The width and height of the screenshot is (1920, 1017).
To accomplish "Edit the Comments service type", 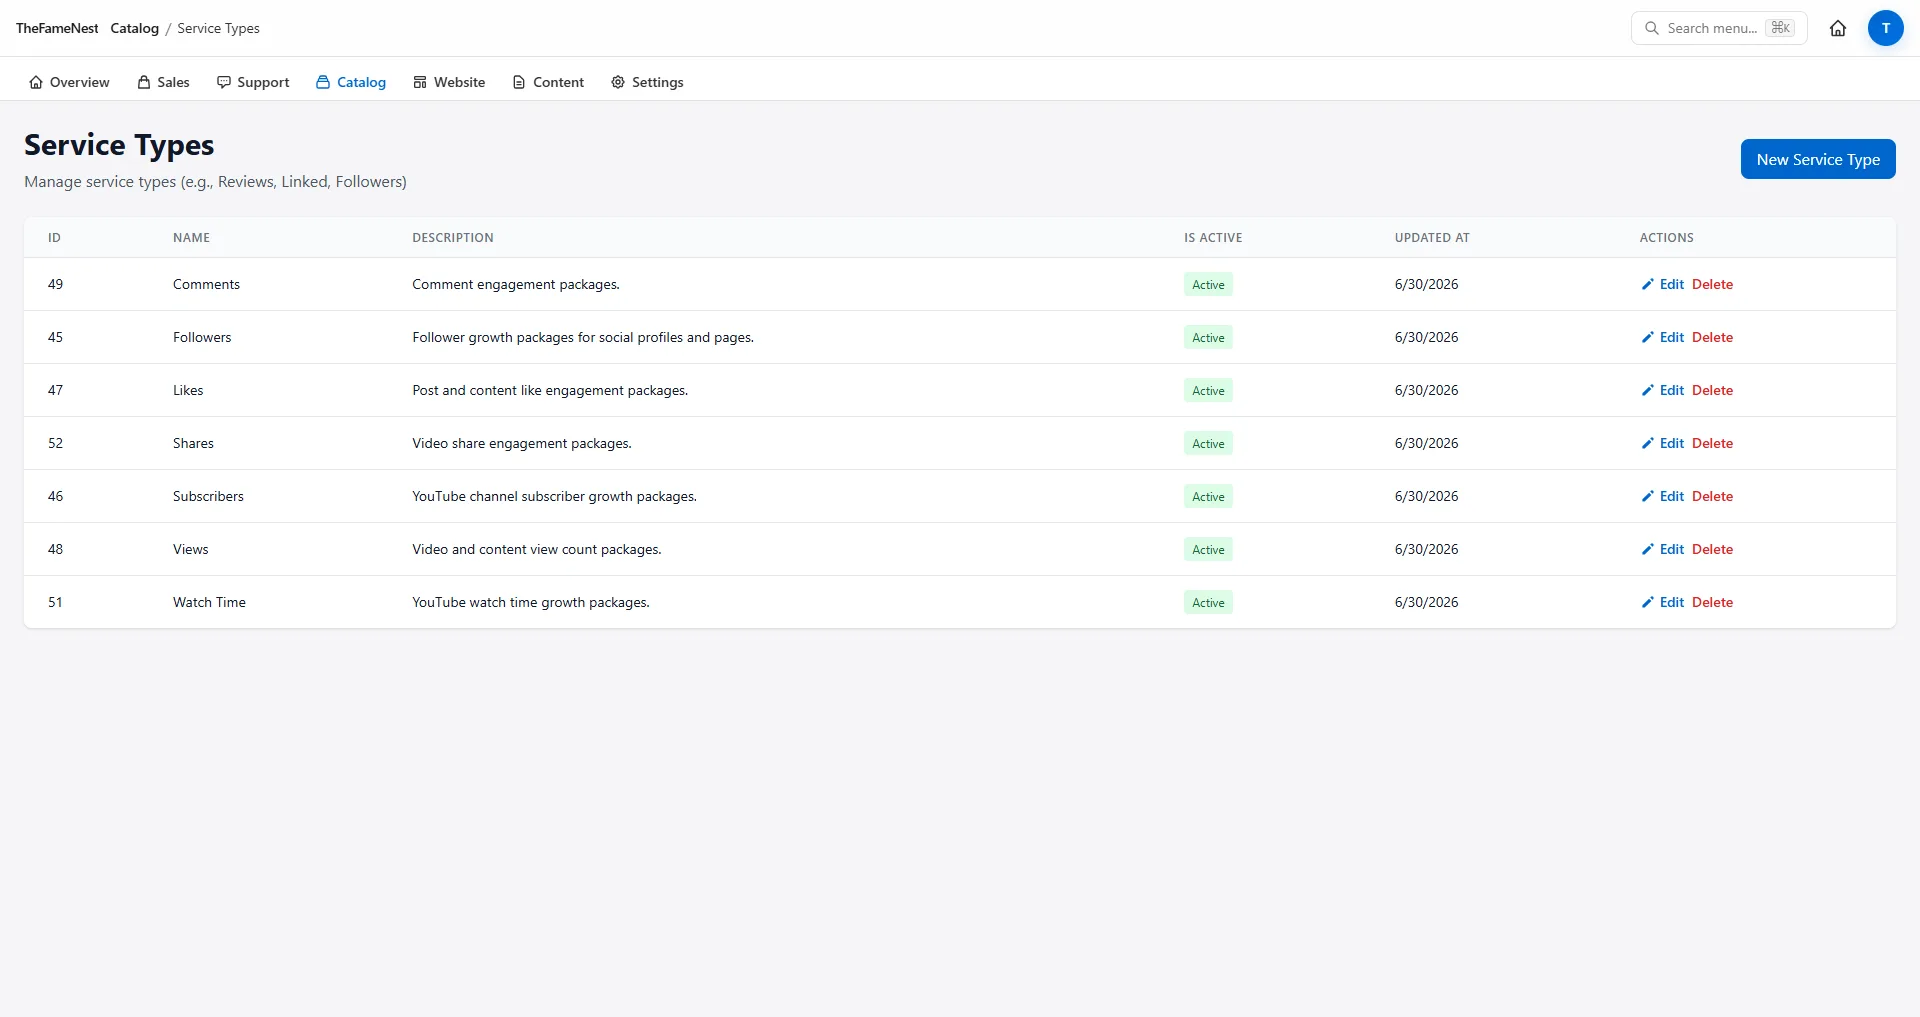I will (1662, 284).
